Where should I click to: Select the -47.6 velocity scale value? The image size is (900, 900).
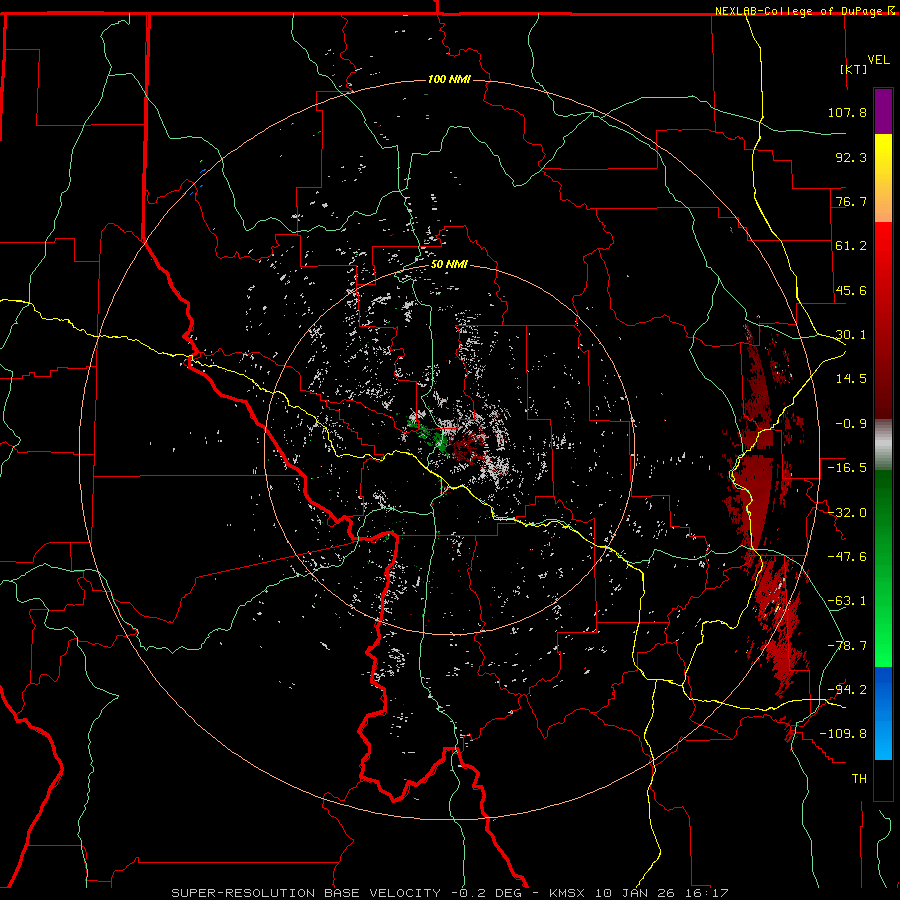click(847, 557)
